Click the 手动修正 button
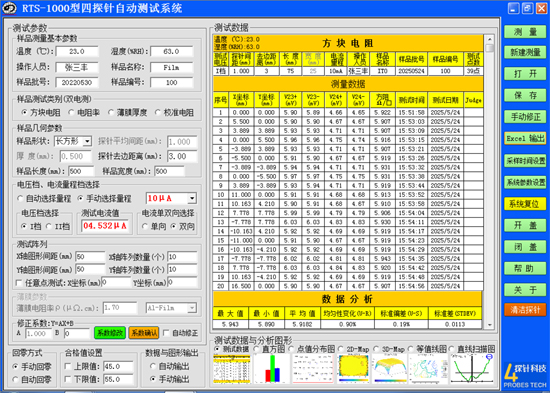The width and height of the screenshot is (550, 393). pyautogui.click(x=525, y=116)
